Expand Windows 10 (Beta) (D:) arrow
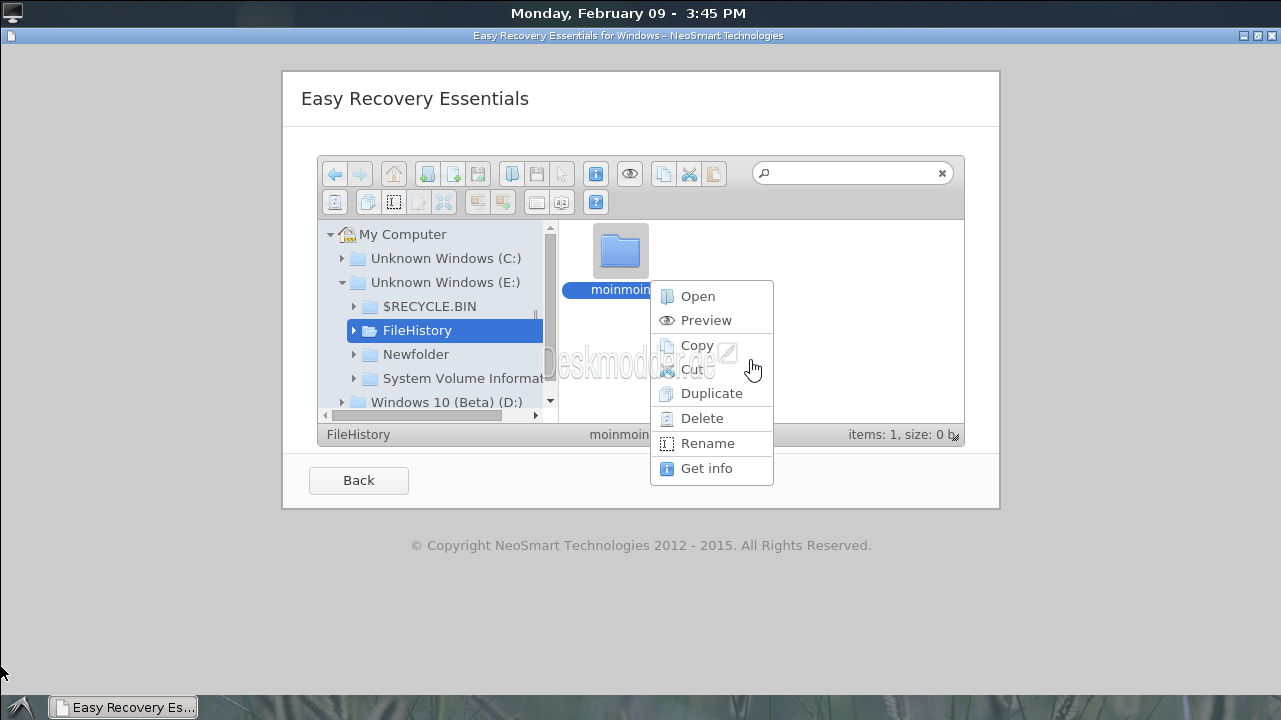Image resolution: width=1281 pixels, height=720 pixels. tap(342, 403)
